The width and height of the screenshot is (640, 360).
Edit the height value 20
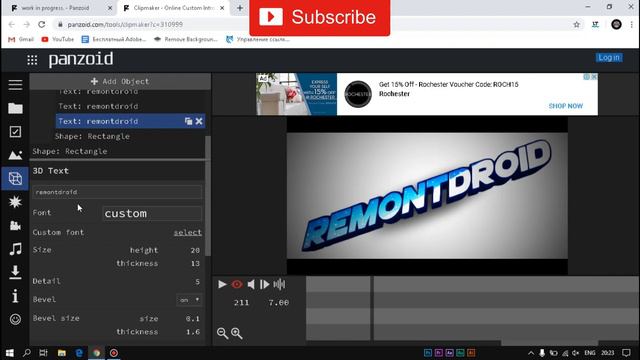pyautogui.click(x=195, y=250)
